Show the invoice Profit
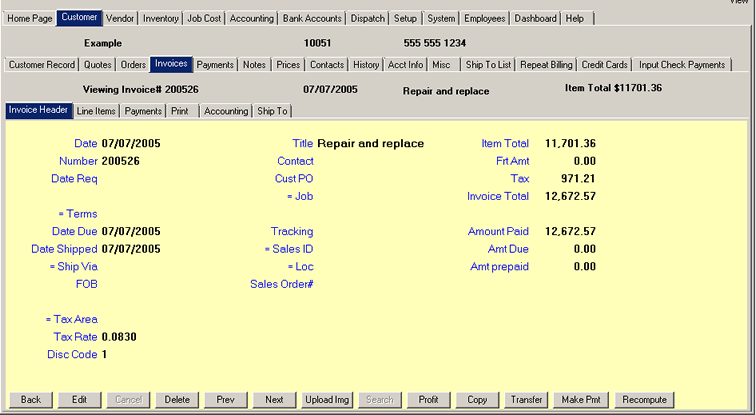 (x=429, y=400)
